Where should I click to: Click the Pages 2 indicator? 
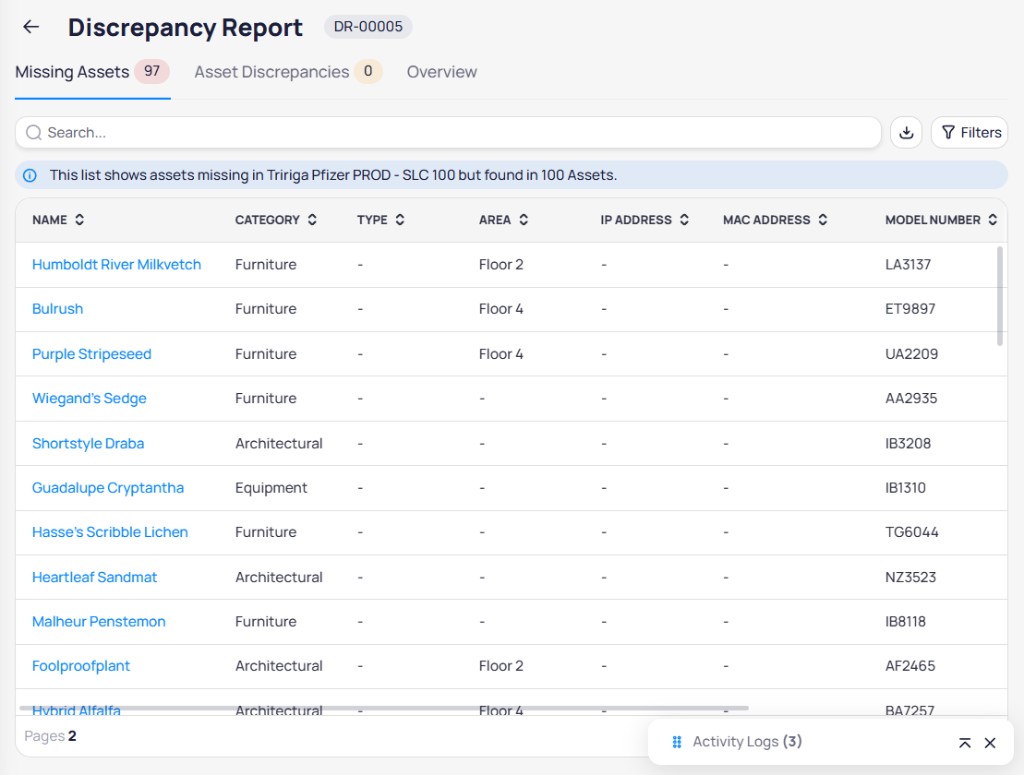(50, 736)
